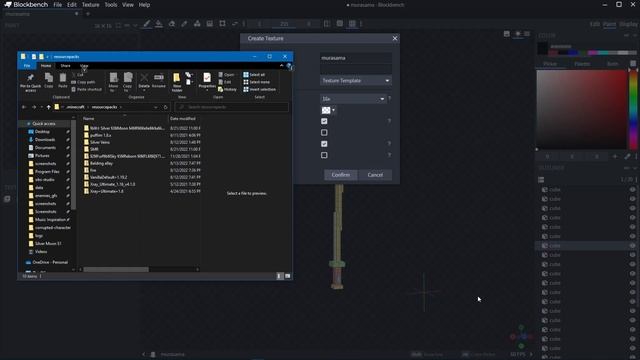Select the Color Picker tool in Blockbench toolbar
This screenshot has height=360, width=640.
184,24
